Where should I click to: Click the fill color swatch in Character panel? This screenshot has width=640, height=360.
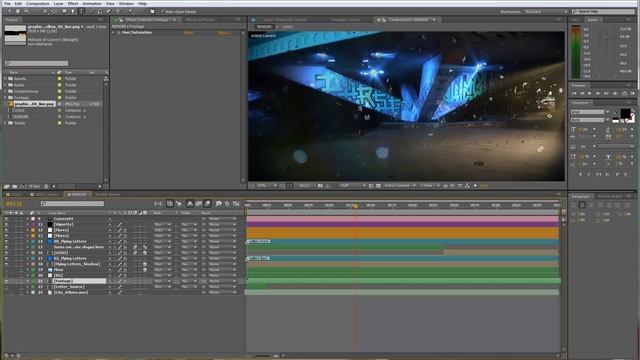tap(625, 113)
